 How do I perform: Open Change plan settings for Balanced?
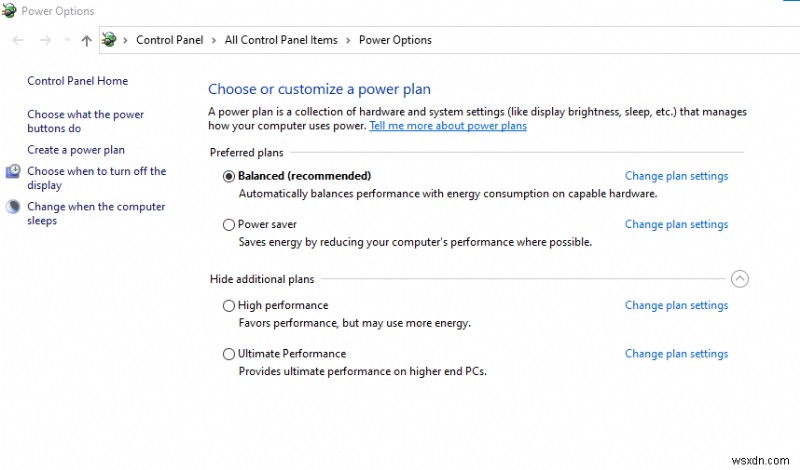[676, 176]
